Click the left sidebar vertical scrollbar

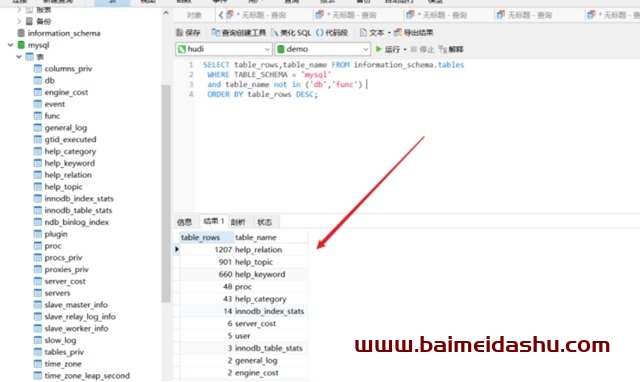[166, 194]
